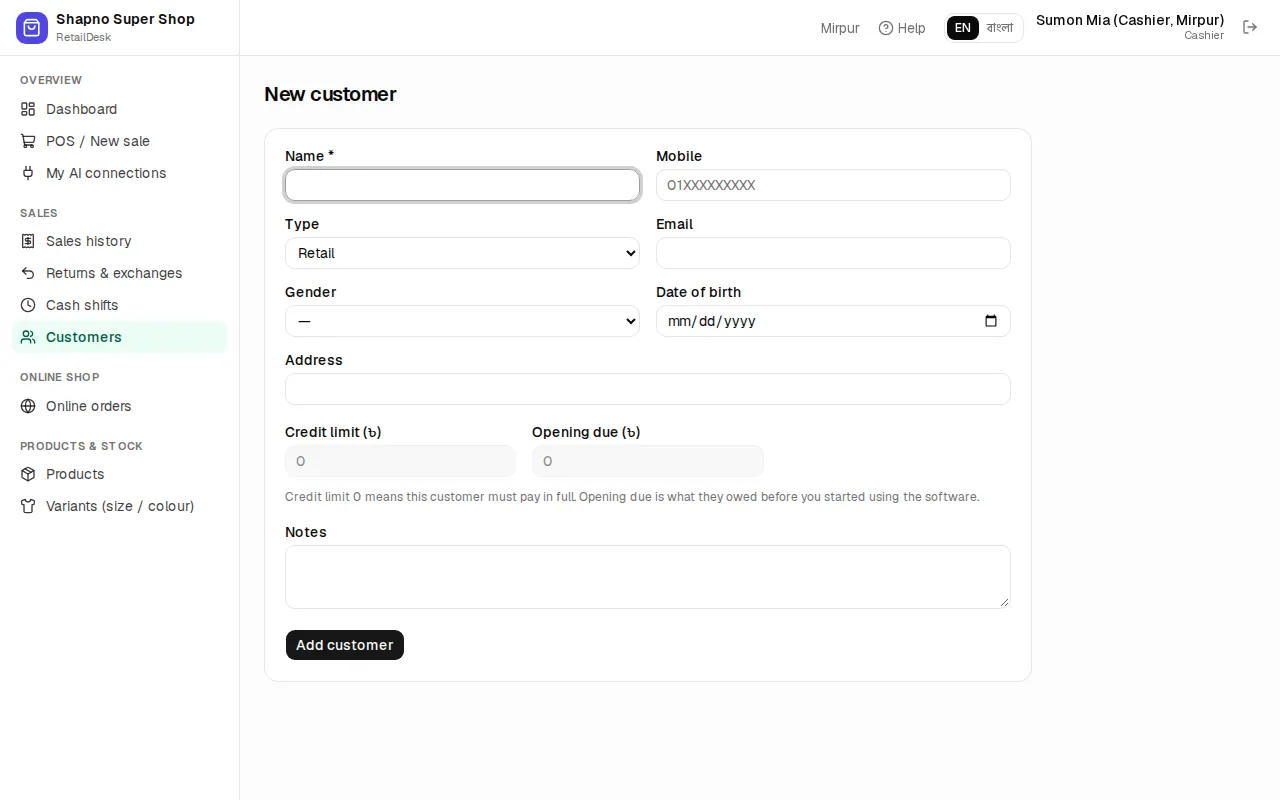Screen dimensions: 1280x800
Task: Click the Sumon Mia user name
Action: tap(1130, 20)
